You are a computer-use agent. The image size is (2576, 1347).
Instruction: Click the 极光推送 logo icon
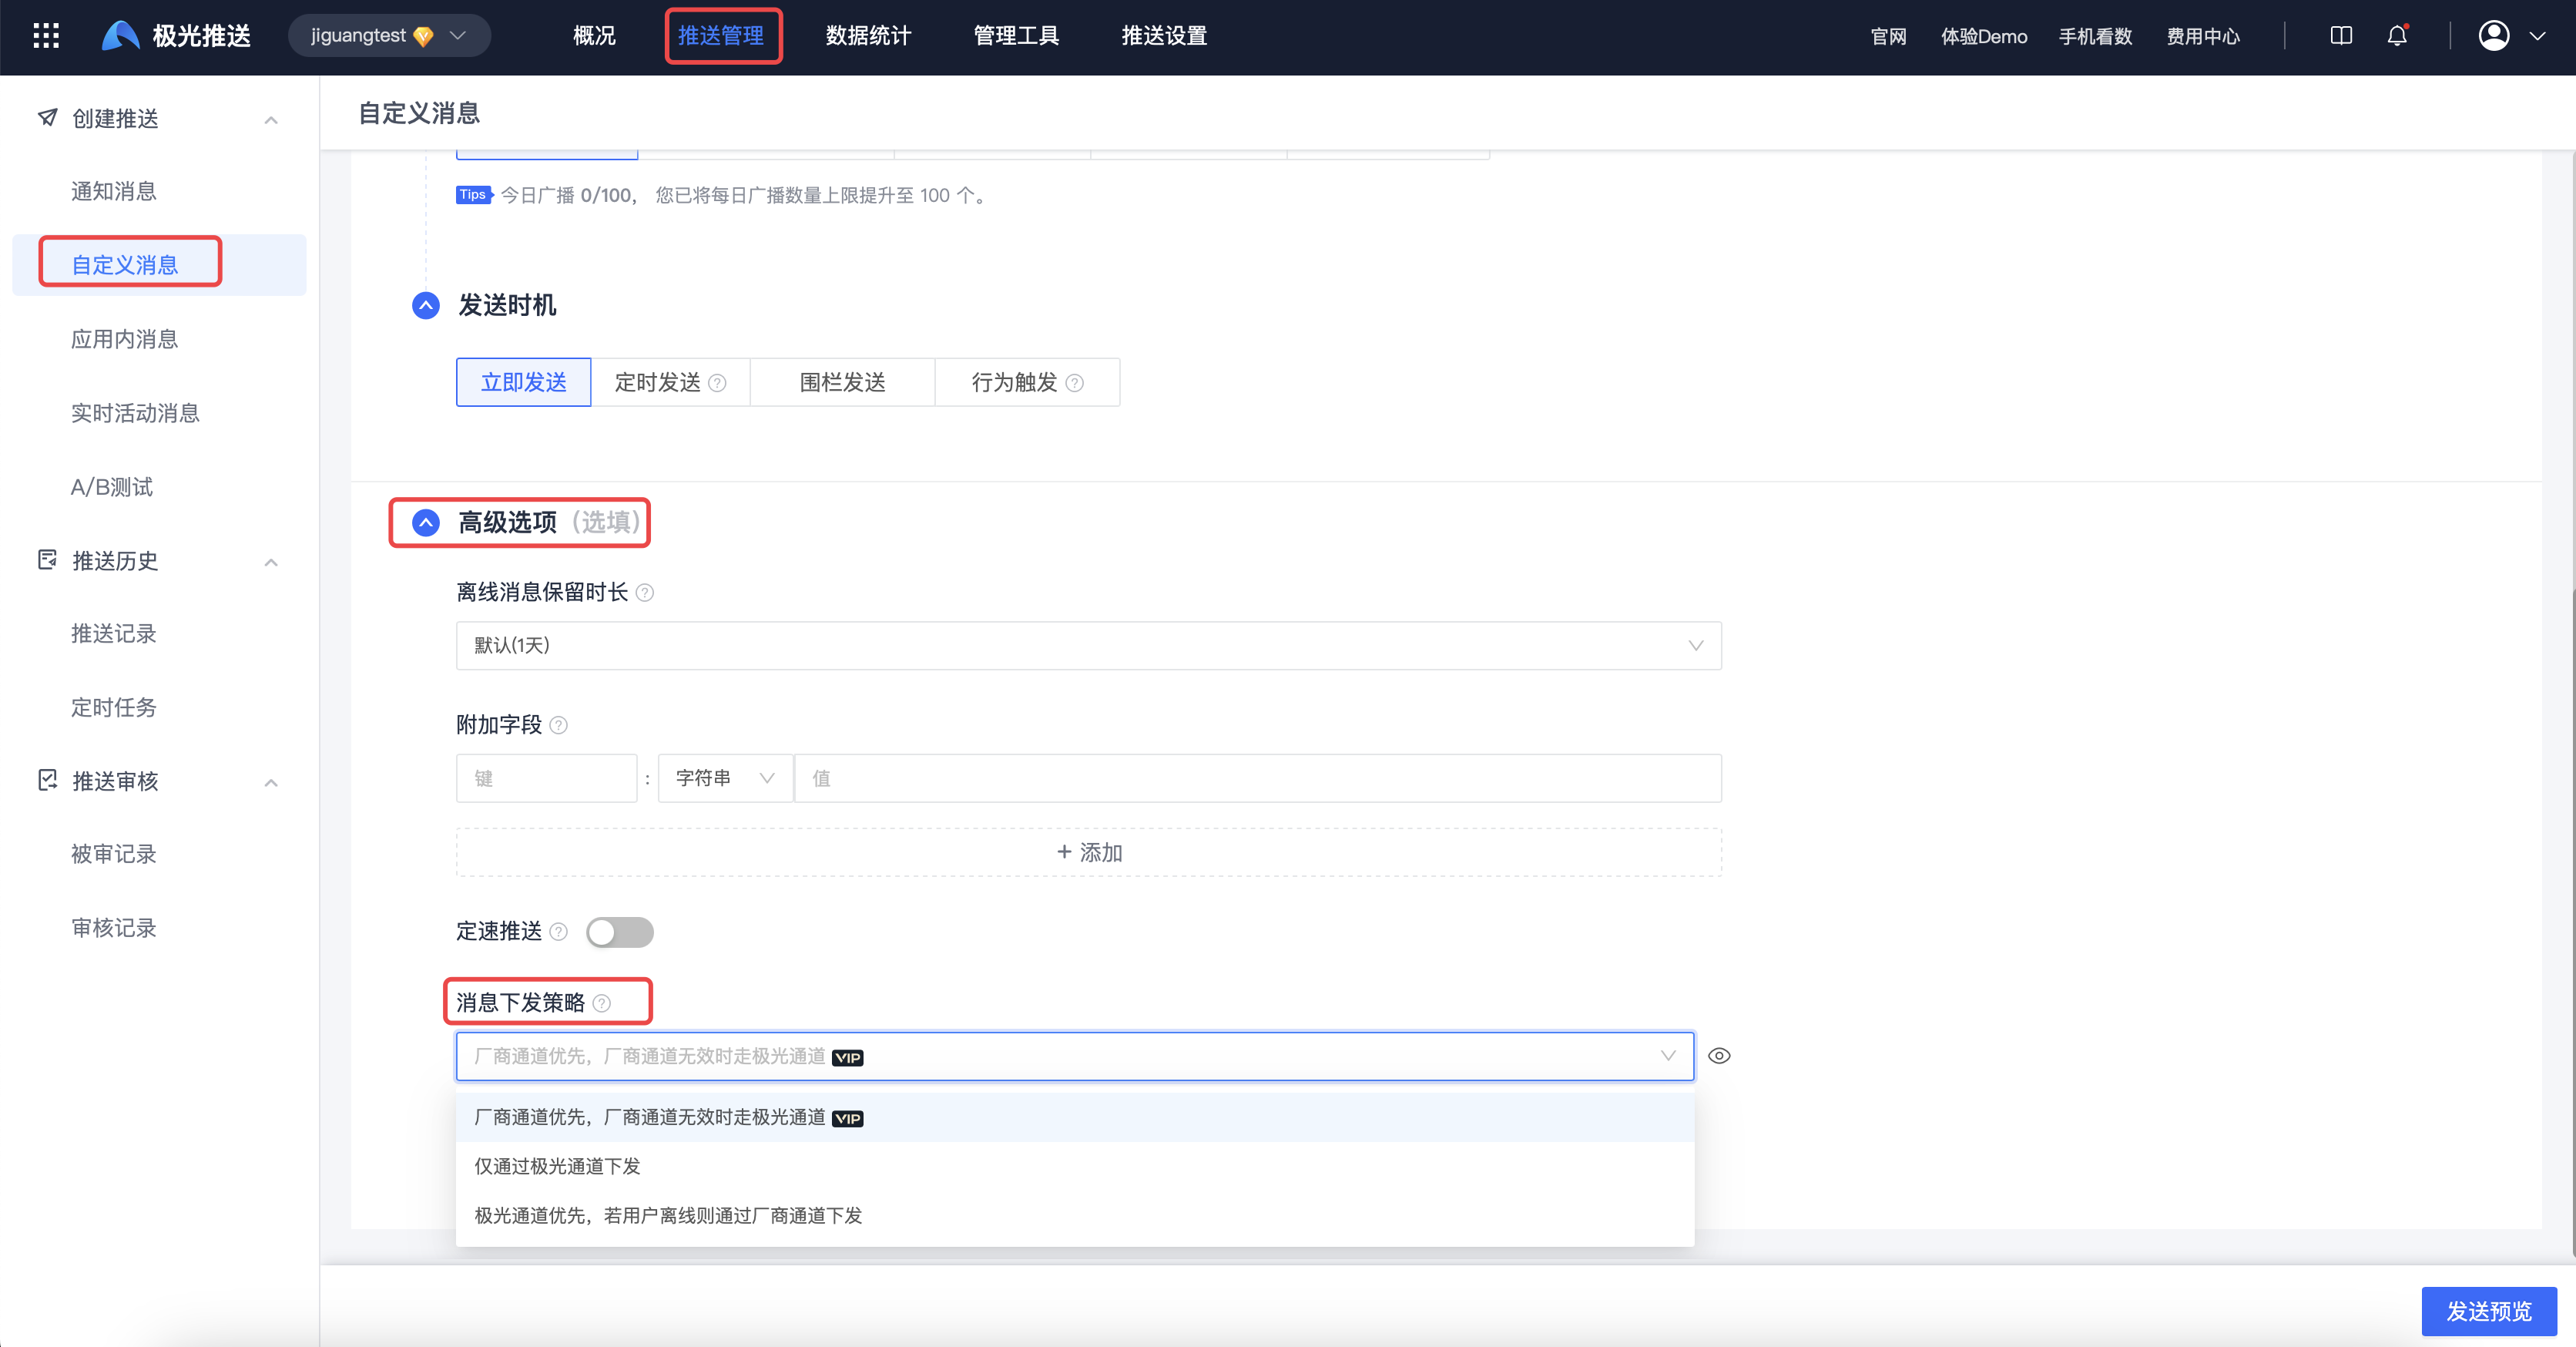pyautogui.click(x=121, y=36)
